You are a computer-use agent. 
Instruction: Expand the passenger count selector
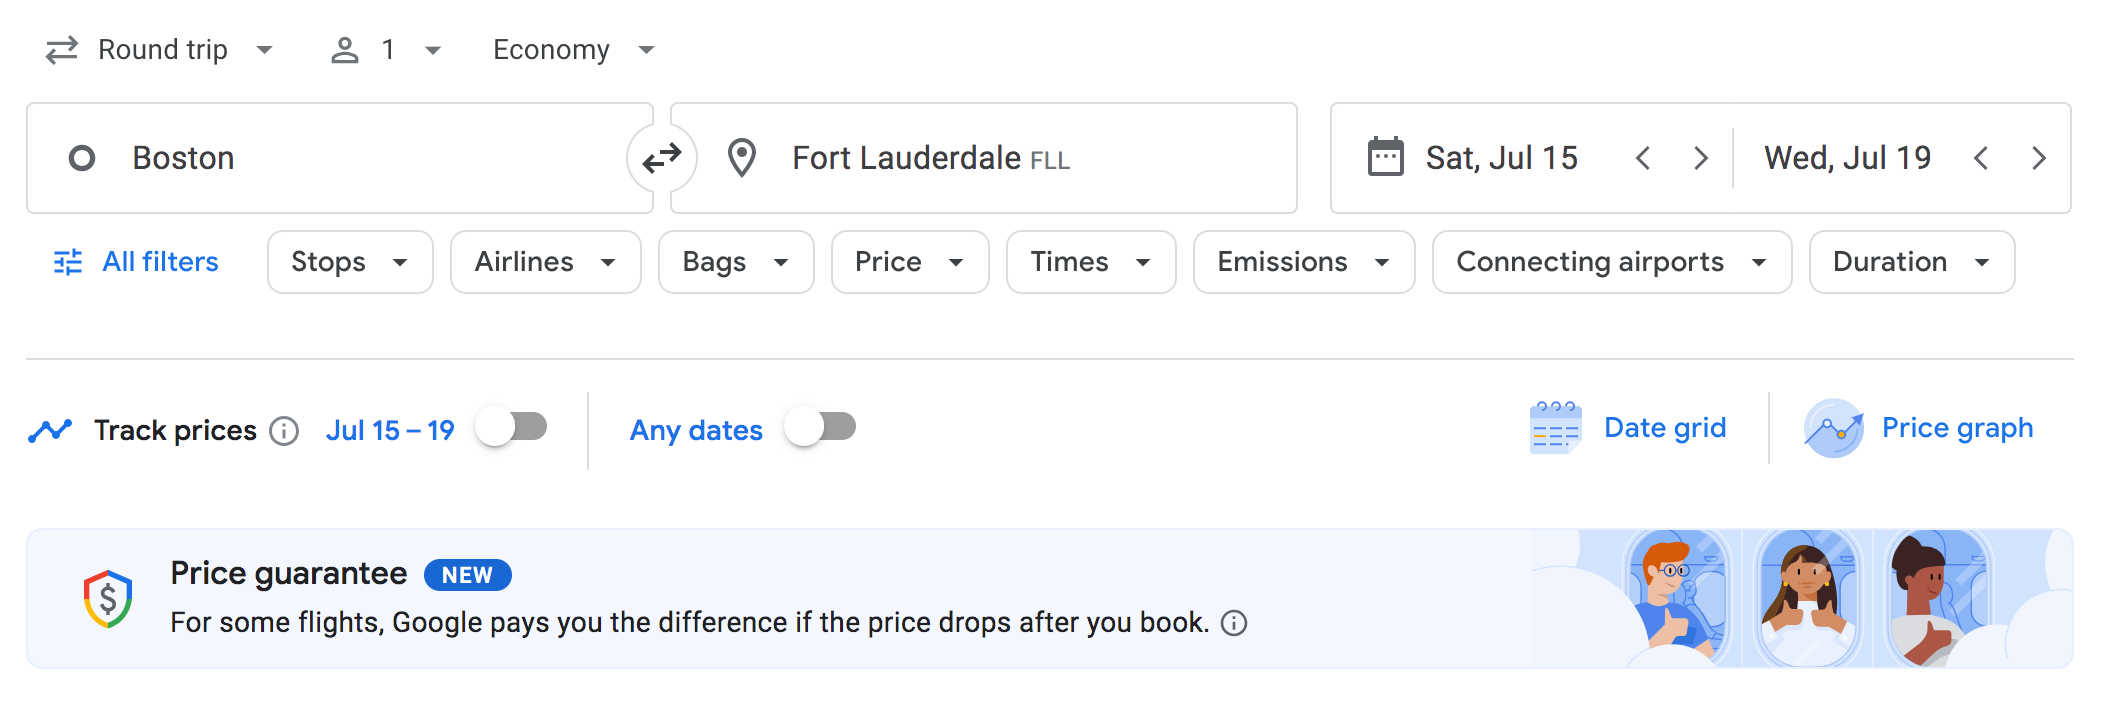coord(386,50)
